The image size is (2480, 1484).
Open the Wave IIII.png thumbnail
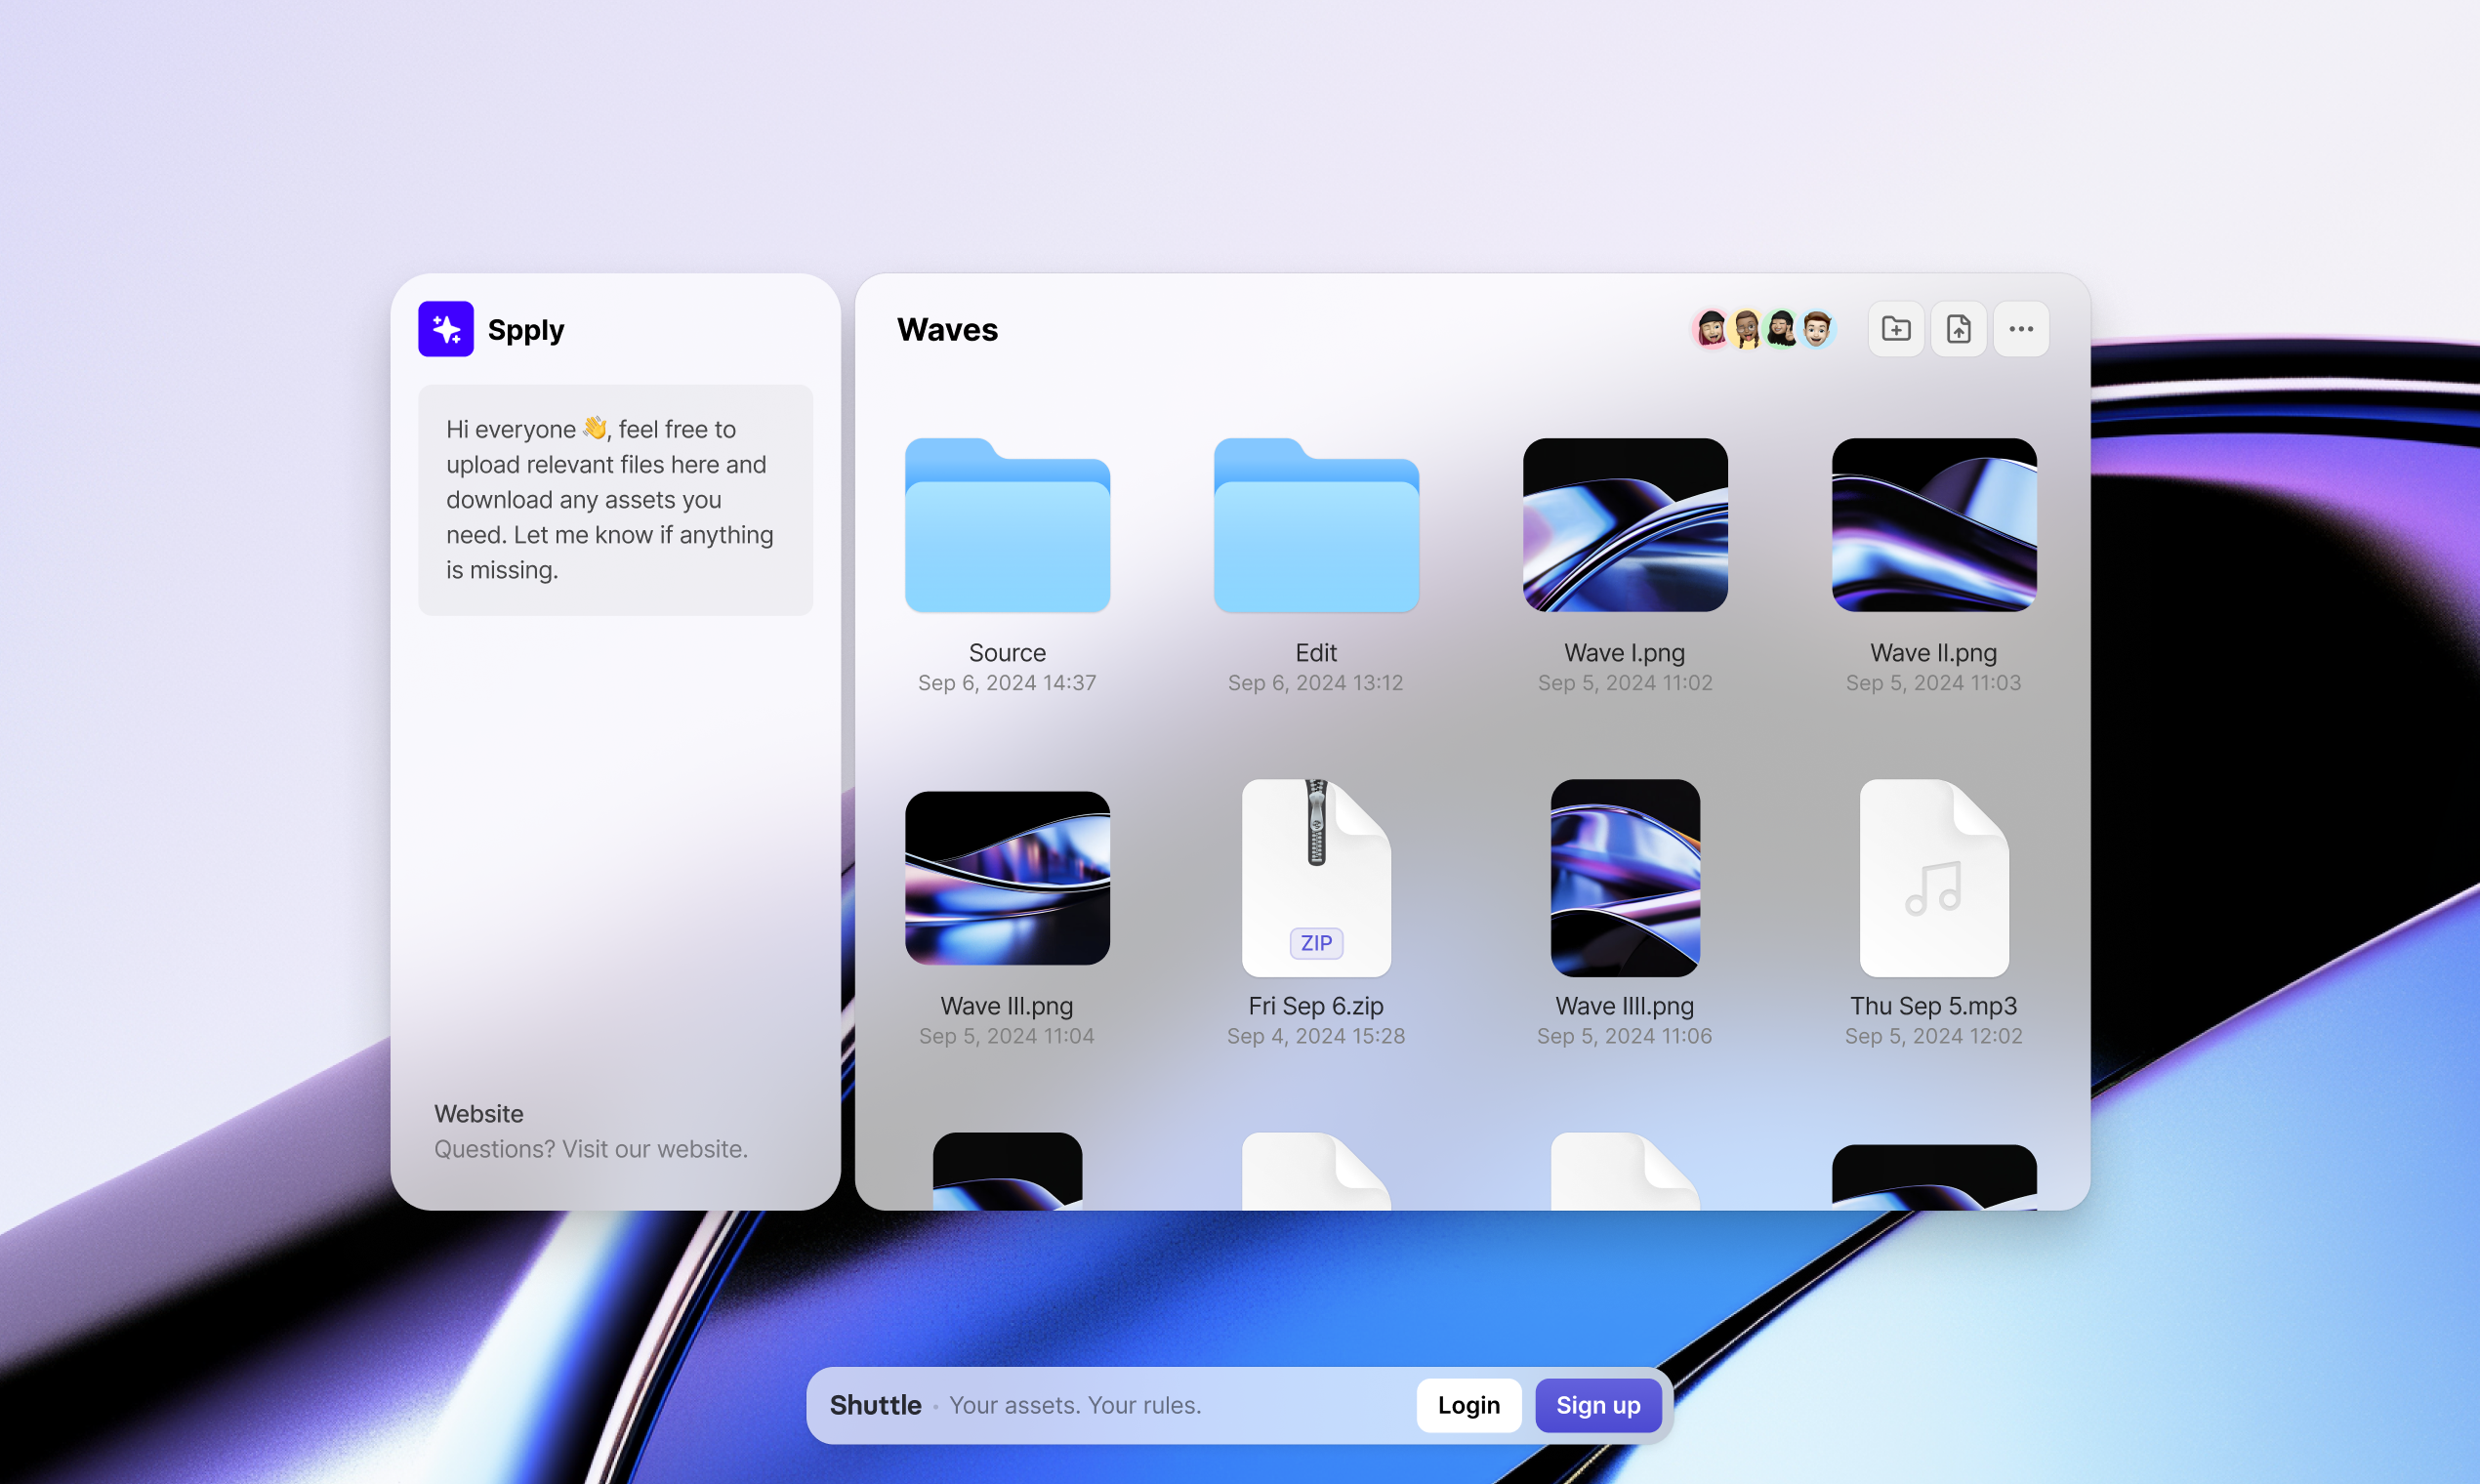point(1625,878)
